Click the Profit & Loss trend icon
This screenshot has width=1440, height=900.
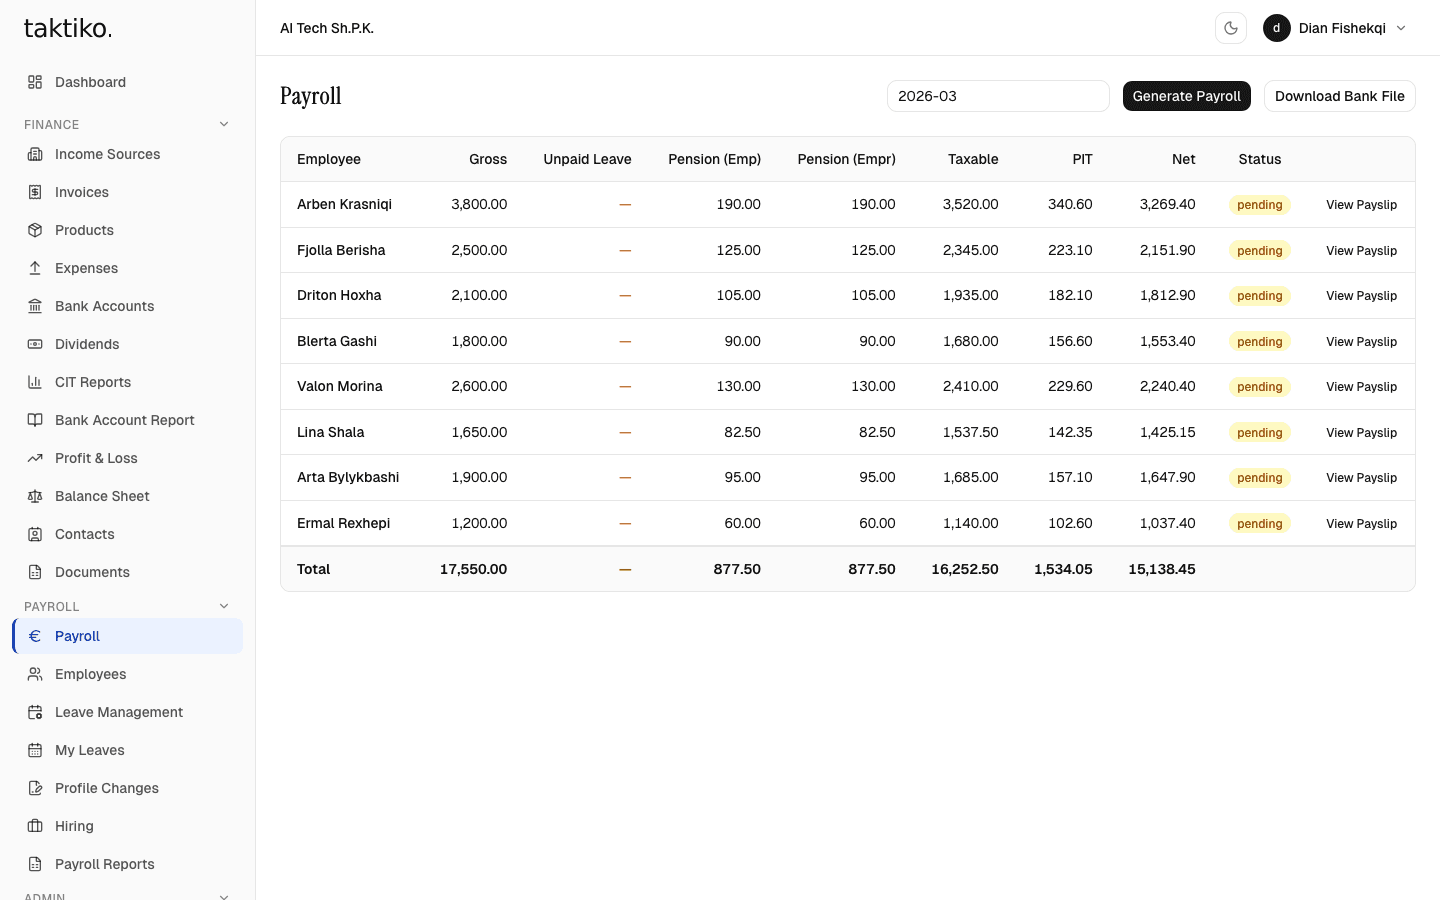point(36,458)
